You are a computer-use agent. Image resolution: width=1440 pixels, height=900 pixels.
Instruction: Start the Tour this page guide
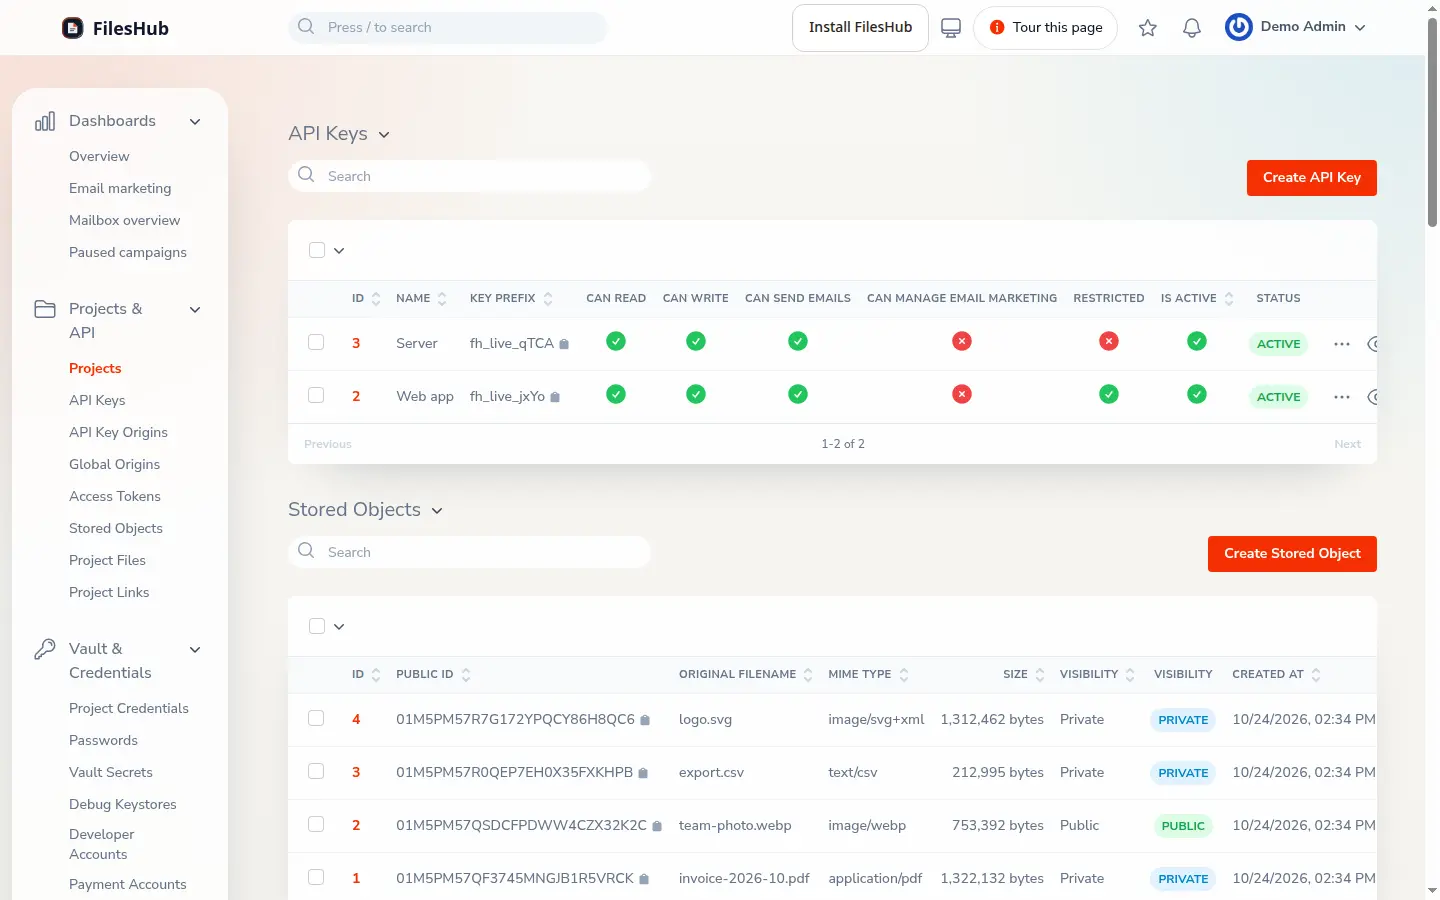1045,28
